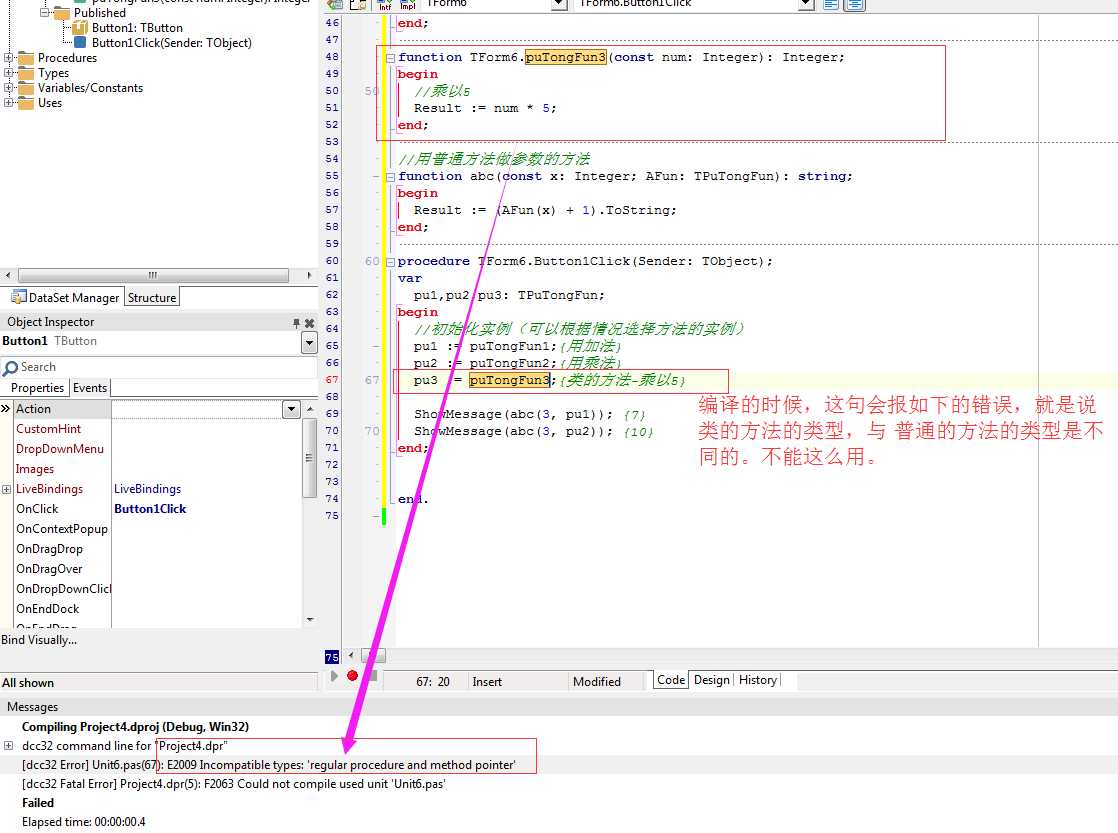Click the Button1: TButton field icon
Viewport: 1118px width, 833px height.
click(81, 28)
